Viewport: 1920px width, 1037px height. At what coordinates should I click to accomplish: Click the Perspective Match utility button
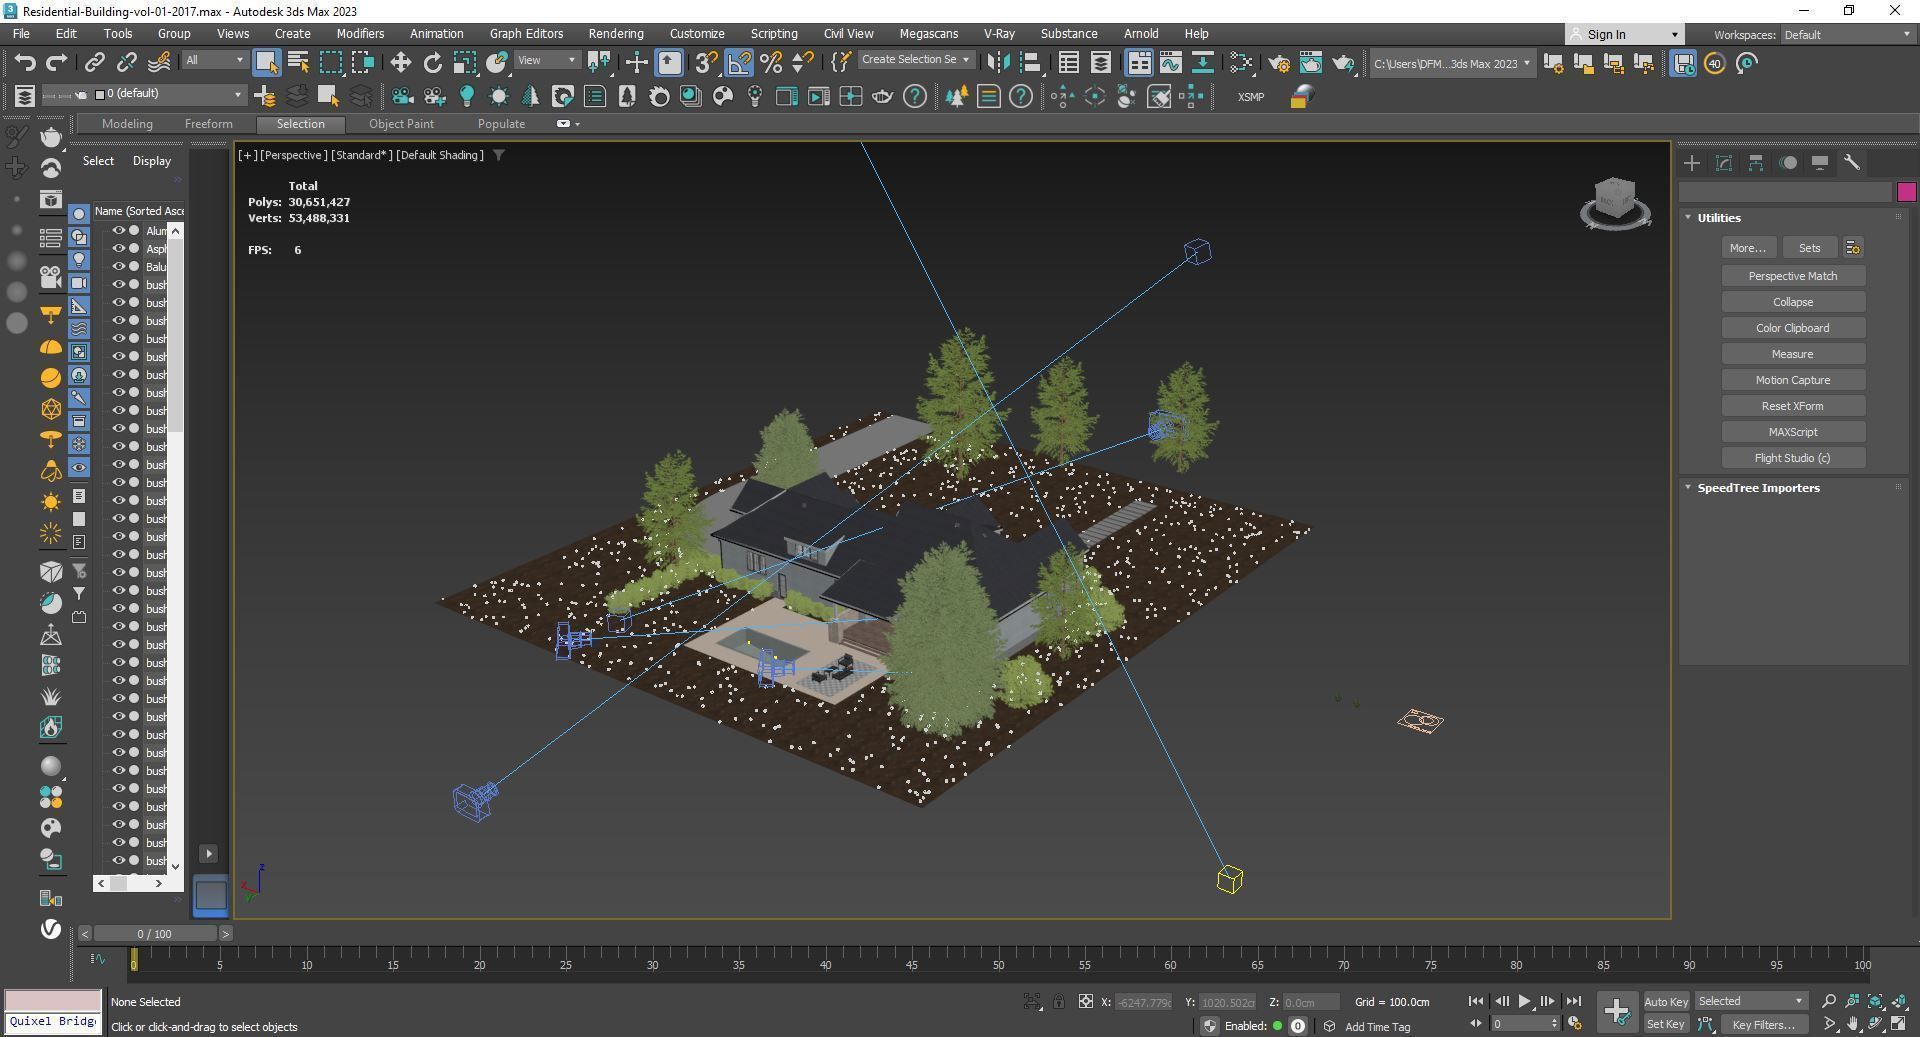(x=1792, y=276)
